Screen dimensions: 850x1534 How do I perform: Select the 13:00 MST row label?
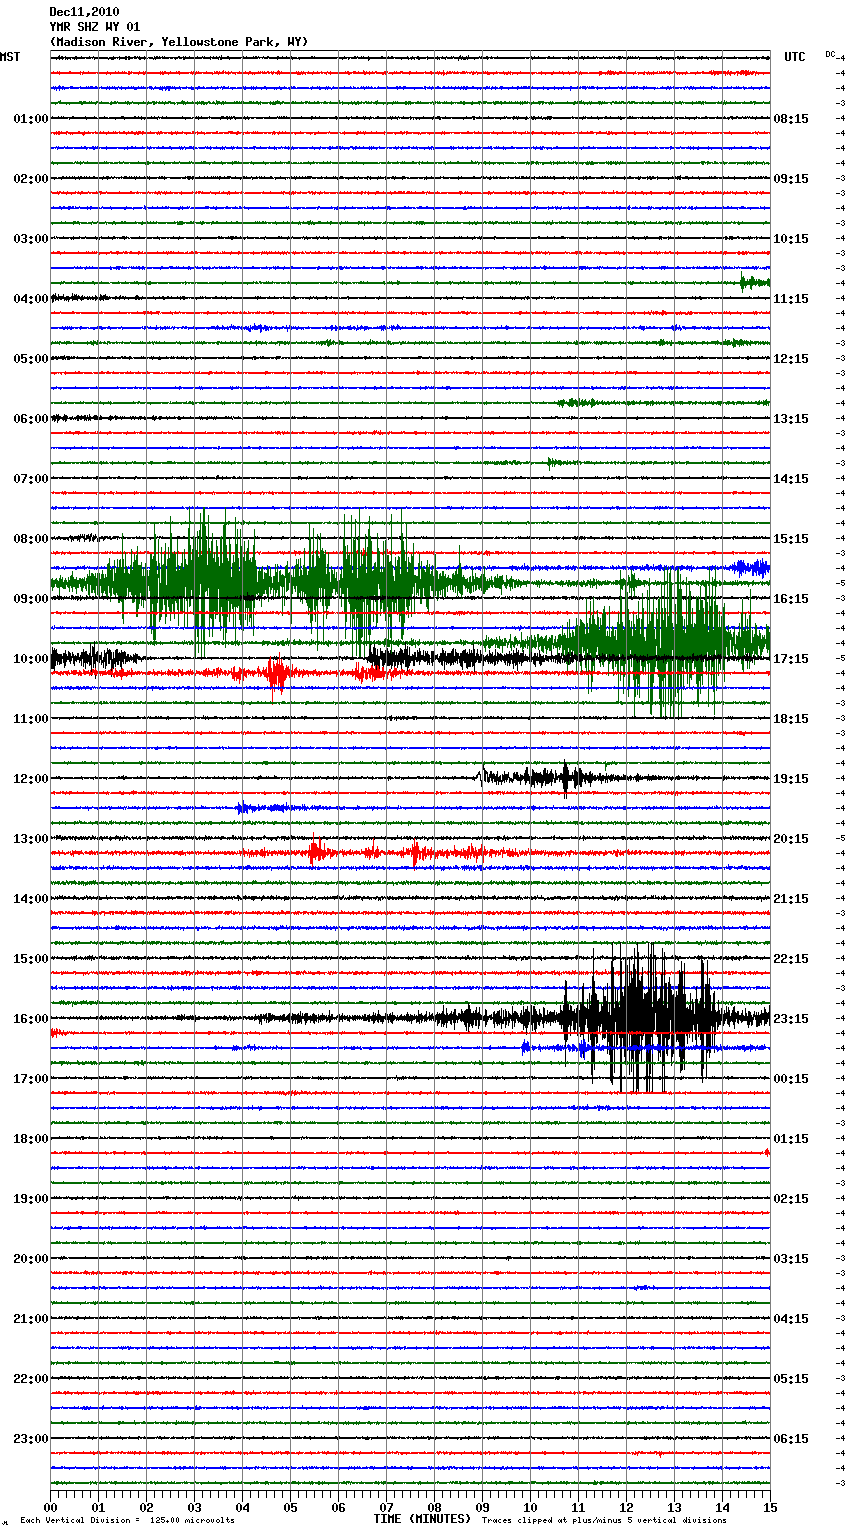[30, 839]
